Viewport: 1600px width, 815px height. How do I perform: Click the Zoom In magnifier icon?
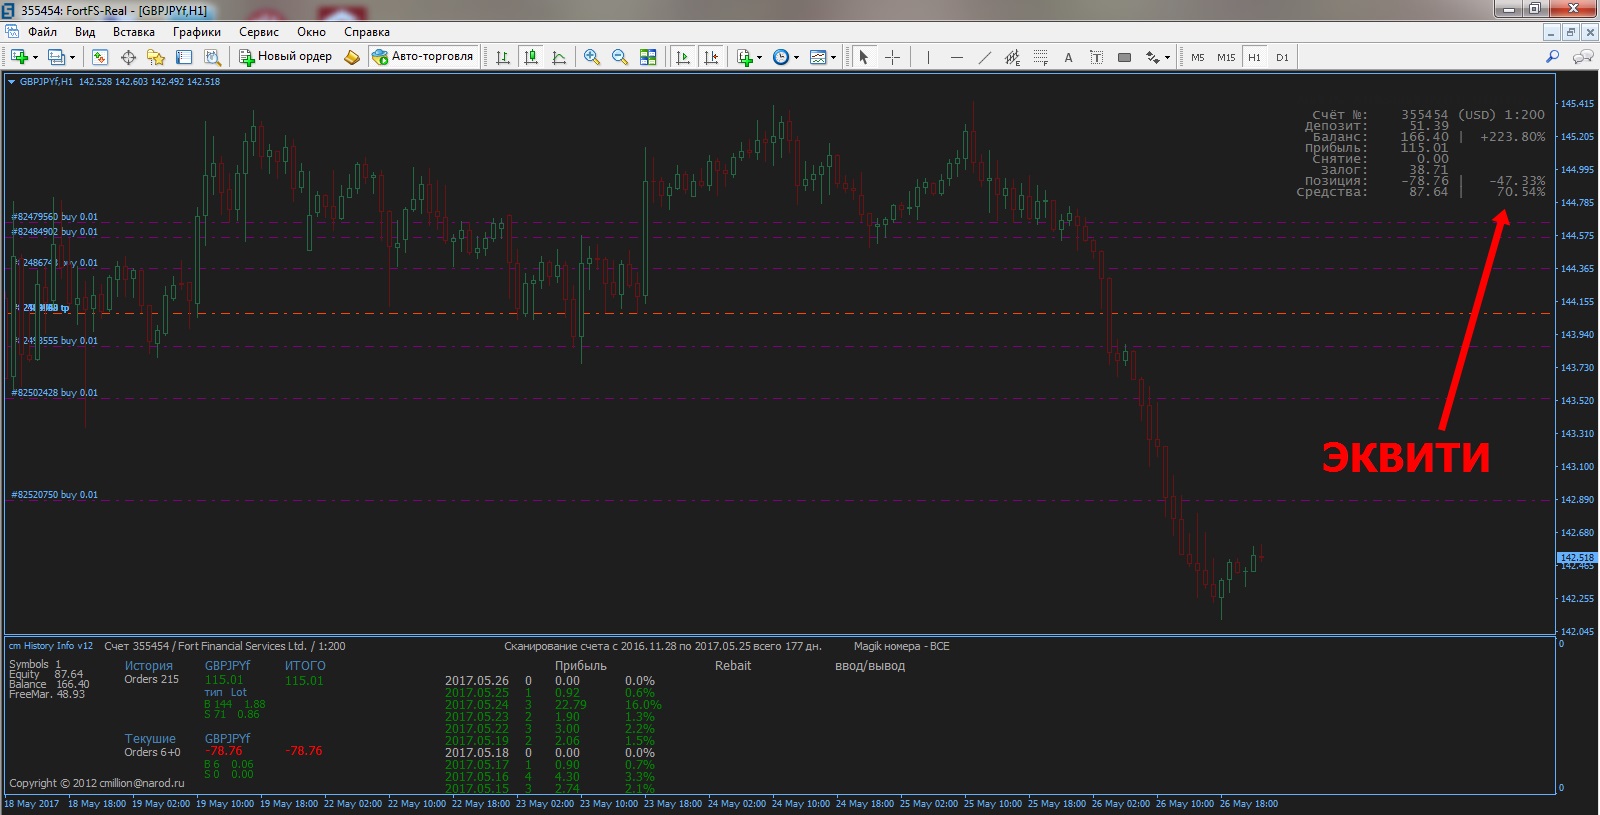(592, 57)
